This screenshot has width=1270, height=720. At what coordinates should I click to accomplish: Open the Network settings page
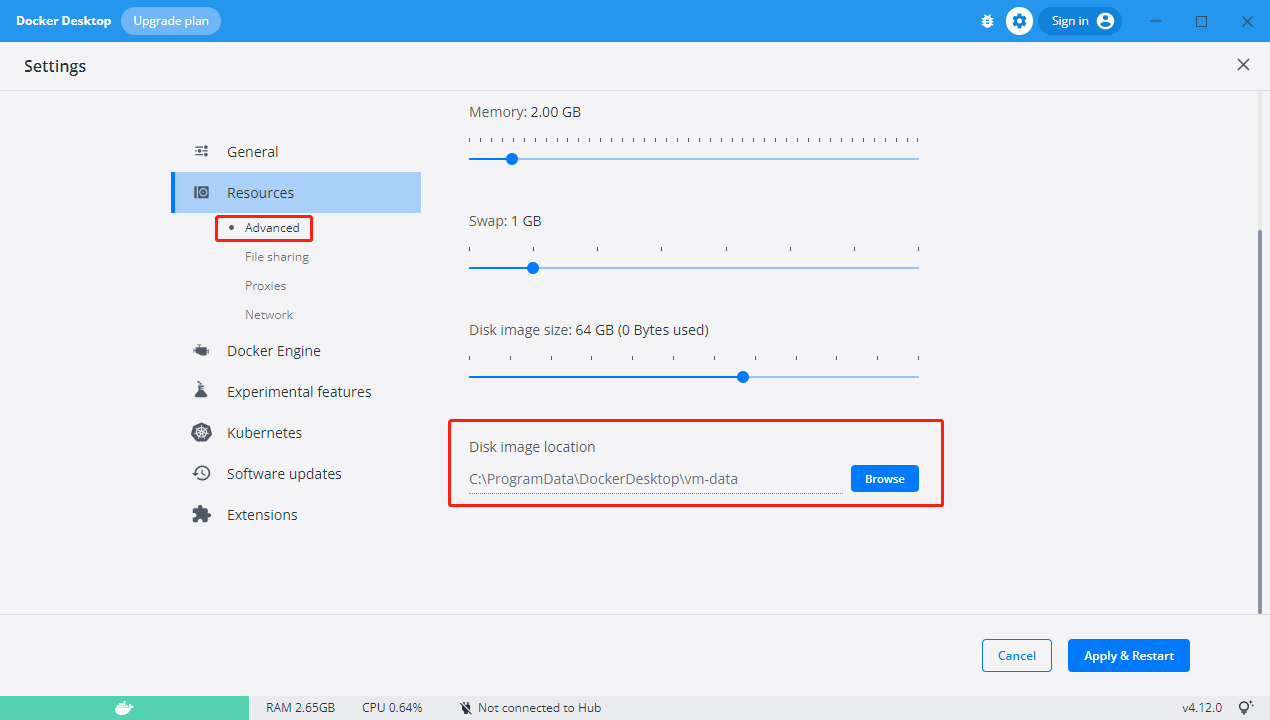point(268,314)
